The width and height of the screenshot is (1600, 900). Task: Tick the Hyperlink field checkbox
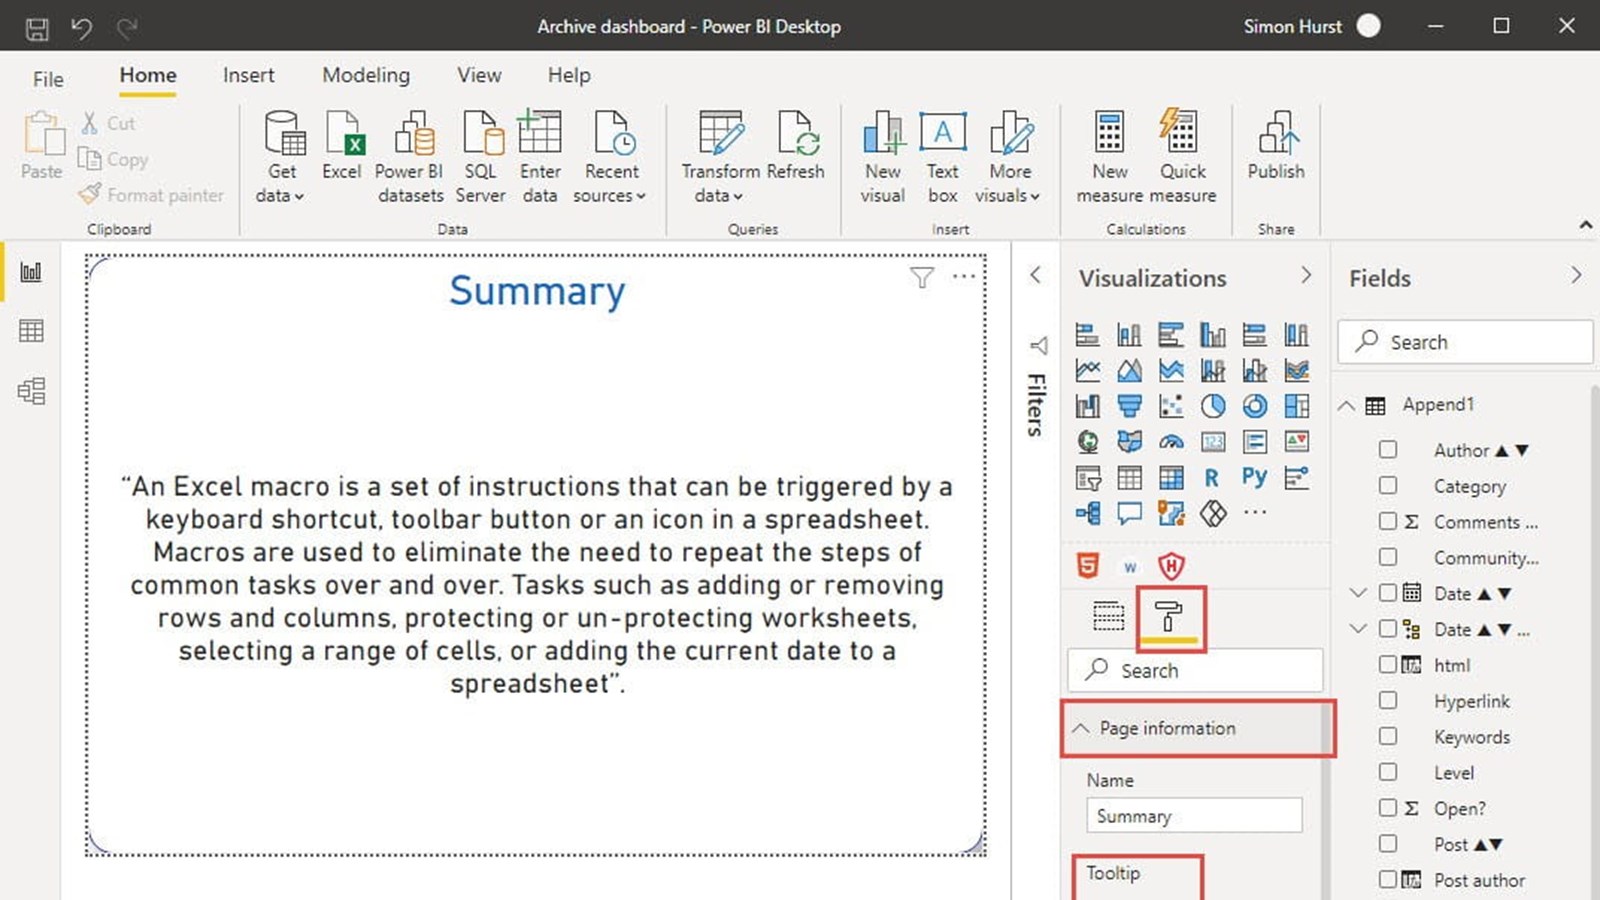[x=1388, y=701]
